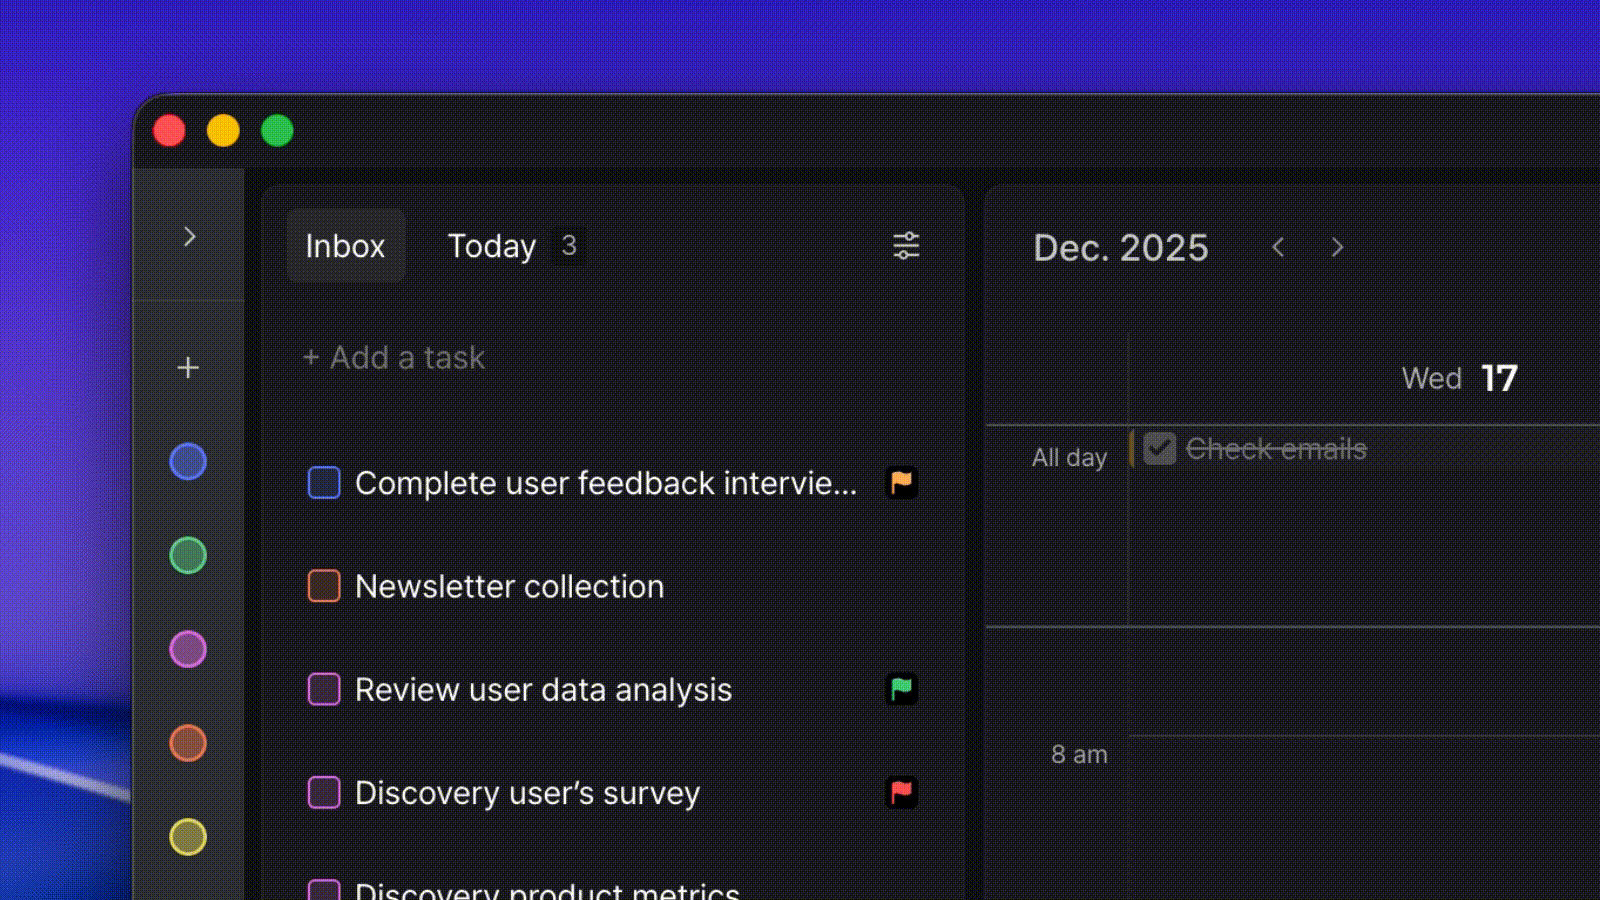Click the Dec. 2025 calendar title
The width and height of the screenshot is (1600, 900).
pos(1120,248)
